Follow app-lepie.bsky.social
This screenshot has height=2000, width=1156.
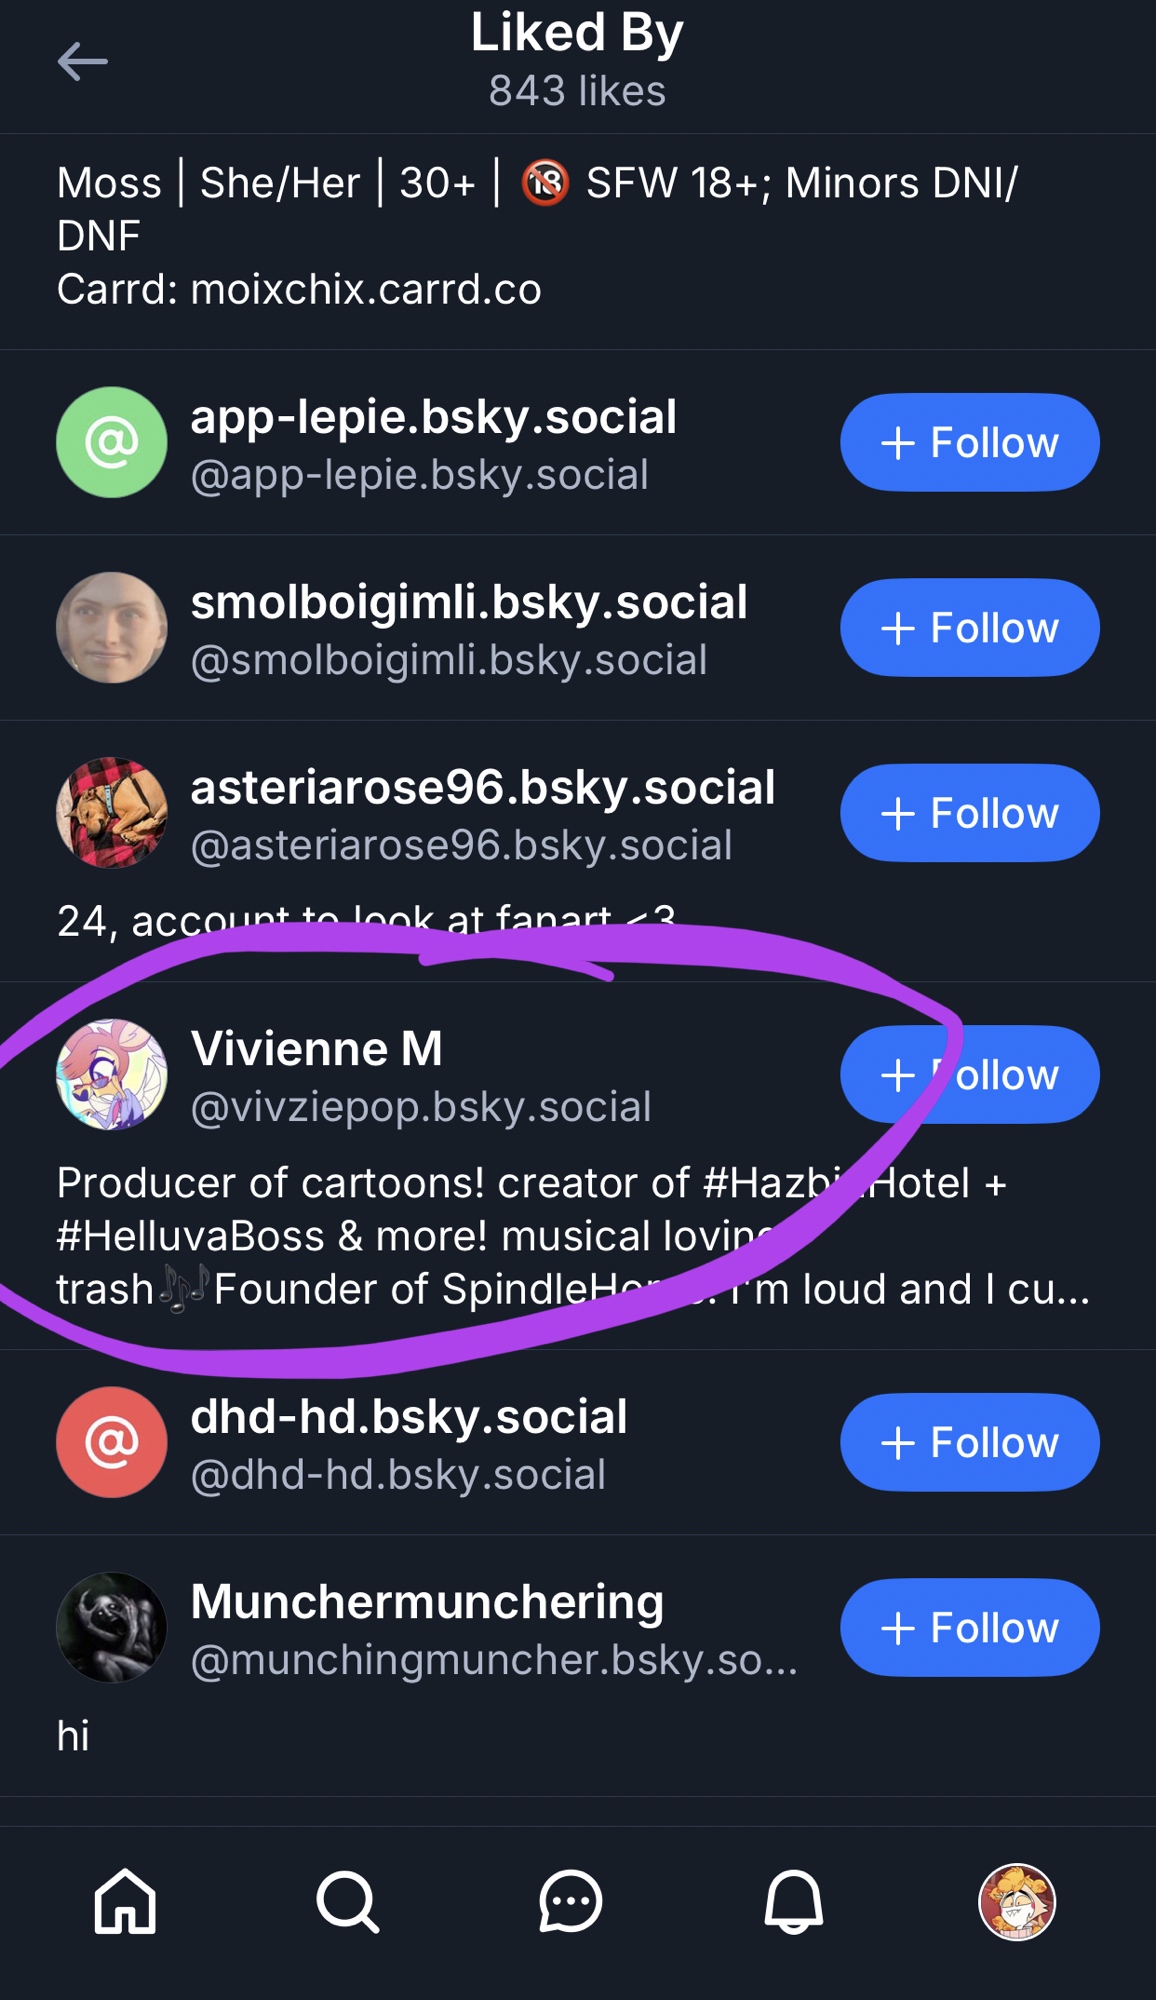click(969, 442)
